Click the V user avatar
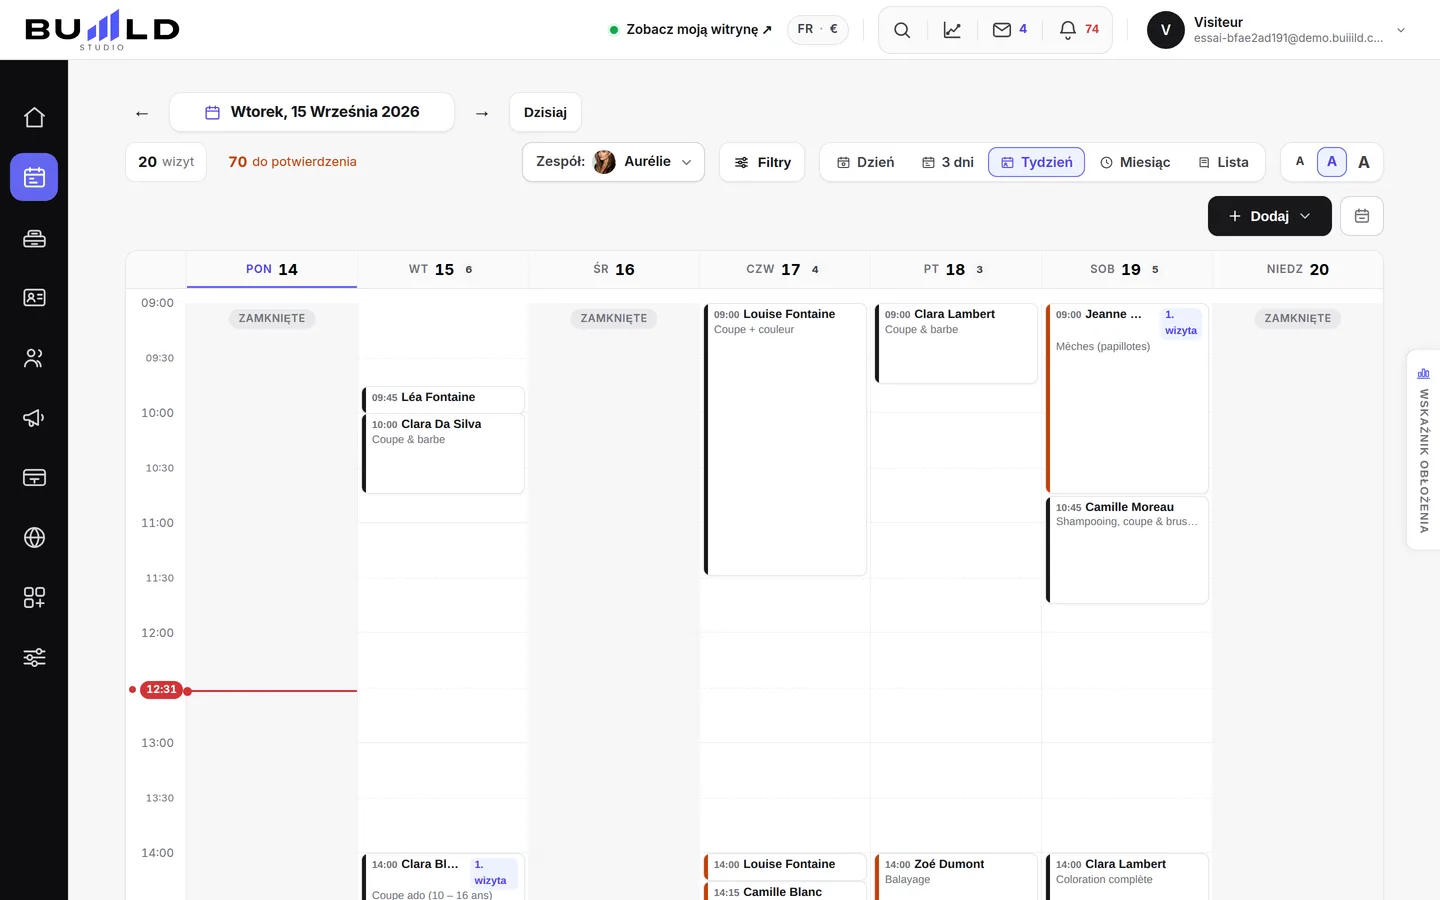1440x900 pixels. [1166, 30]
